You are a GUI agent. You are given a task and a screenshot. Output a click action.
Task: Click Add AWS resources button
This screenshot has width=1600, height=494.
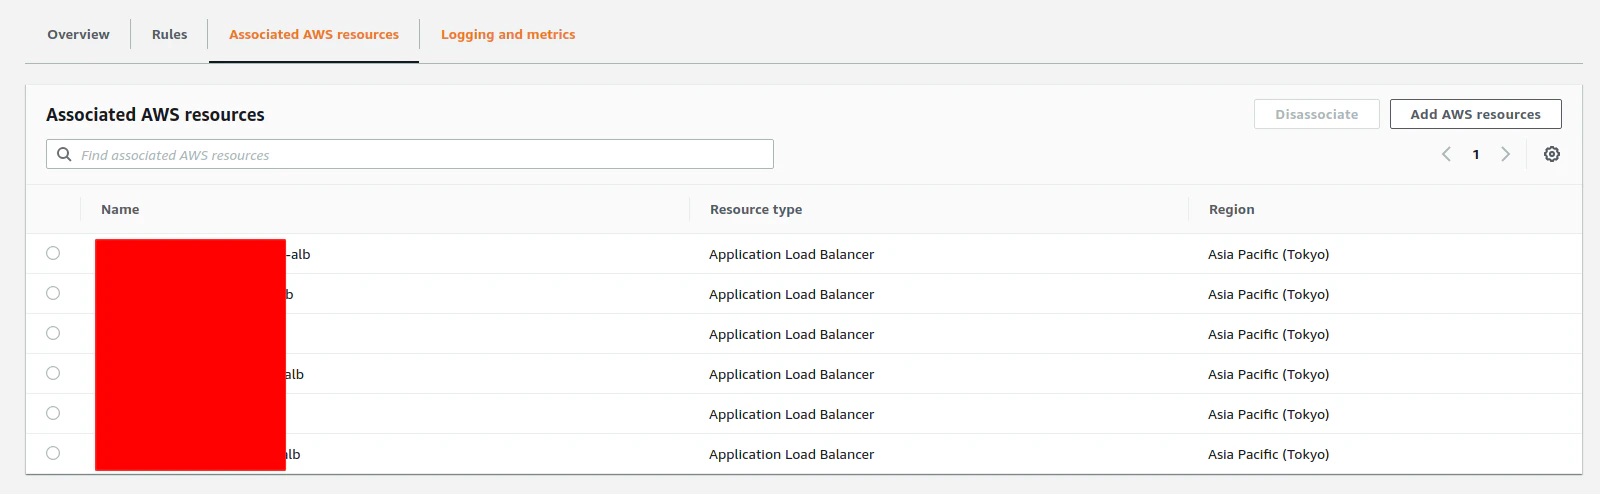[1475, 114]
